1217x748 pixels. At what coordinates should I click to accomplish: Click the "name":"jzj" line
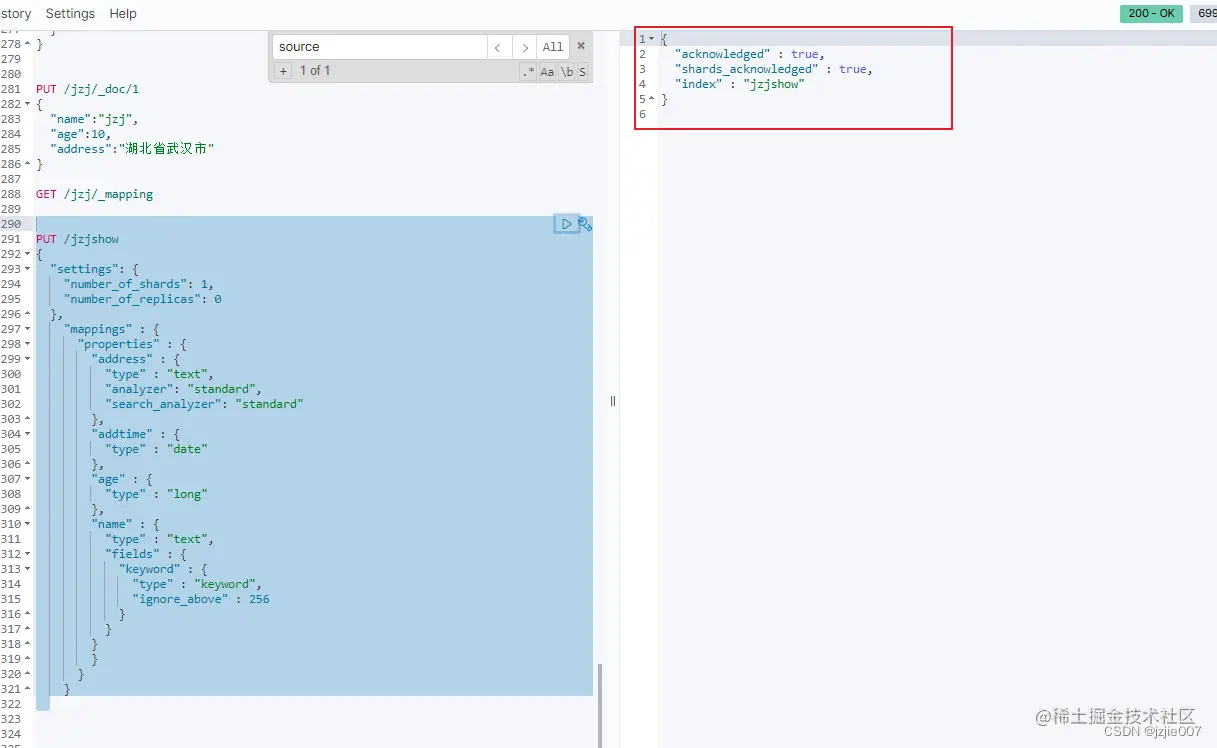[x=95, y=119]
